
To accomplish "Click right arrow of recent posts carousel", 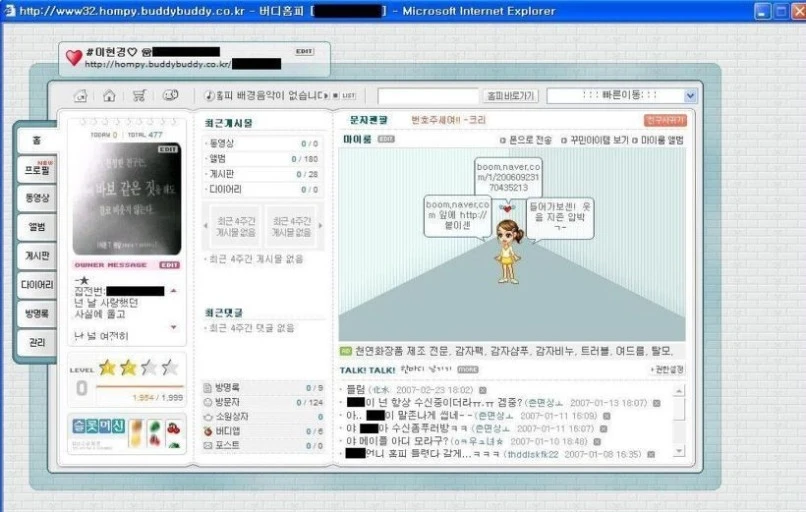I will tap(321, 226).
